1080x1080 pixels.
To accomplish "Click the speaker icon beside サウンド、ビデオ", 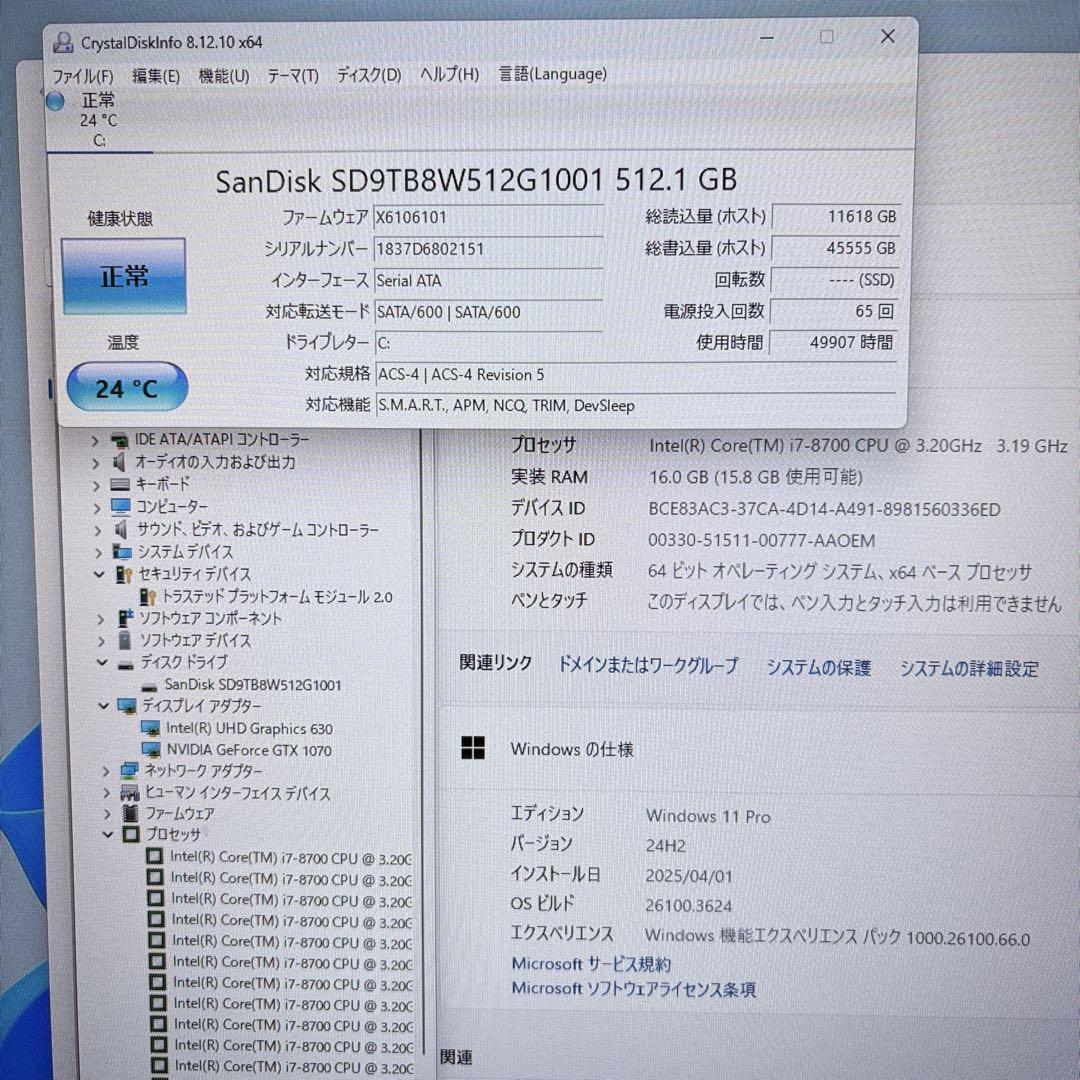I will pyautogui.click(x=121, y=530).
